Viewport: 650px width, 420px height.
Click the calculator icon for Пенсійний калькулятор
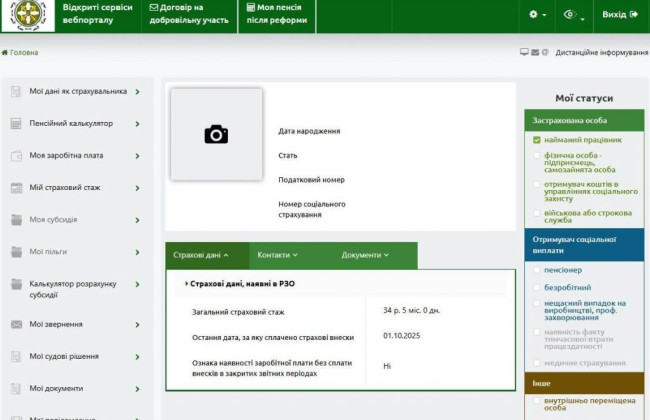[16, 124]
